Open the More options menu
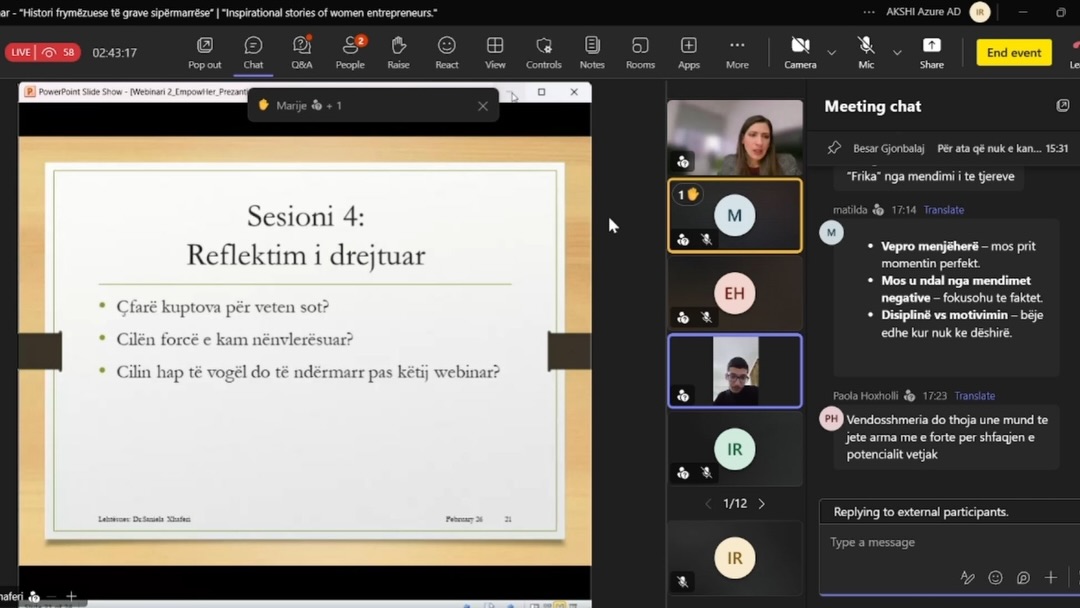The image size is (1080, 608). click(737, 52)
